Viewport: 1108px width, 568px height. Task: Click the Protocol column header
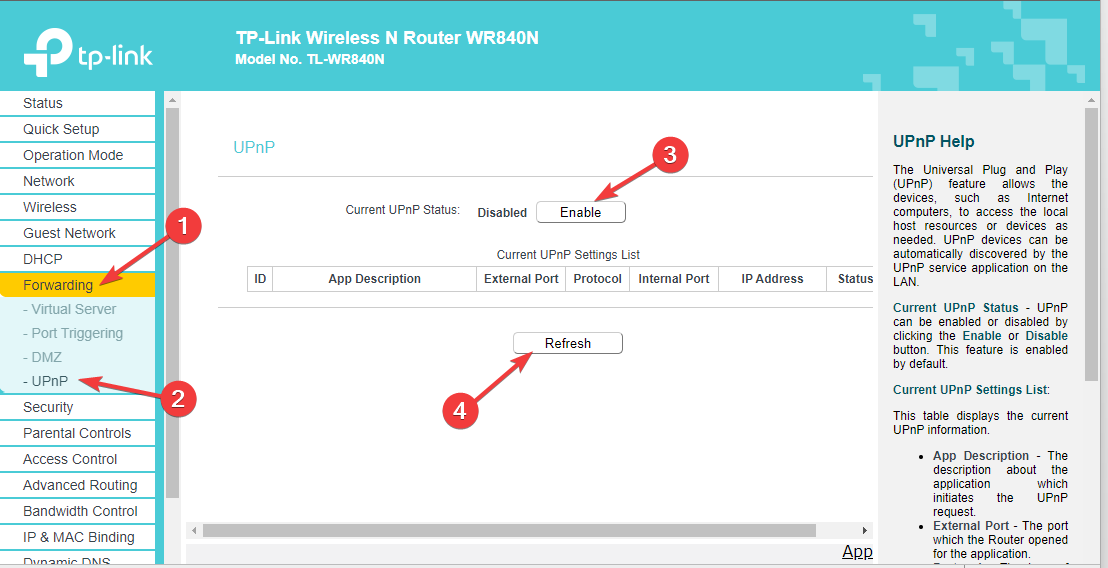coord(598,279)
